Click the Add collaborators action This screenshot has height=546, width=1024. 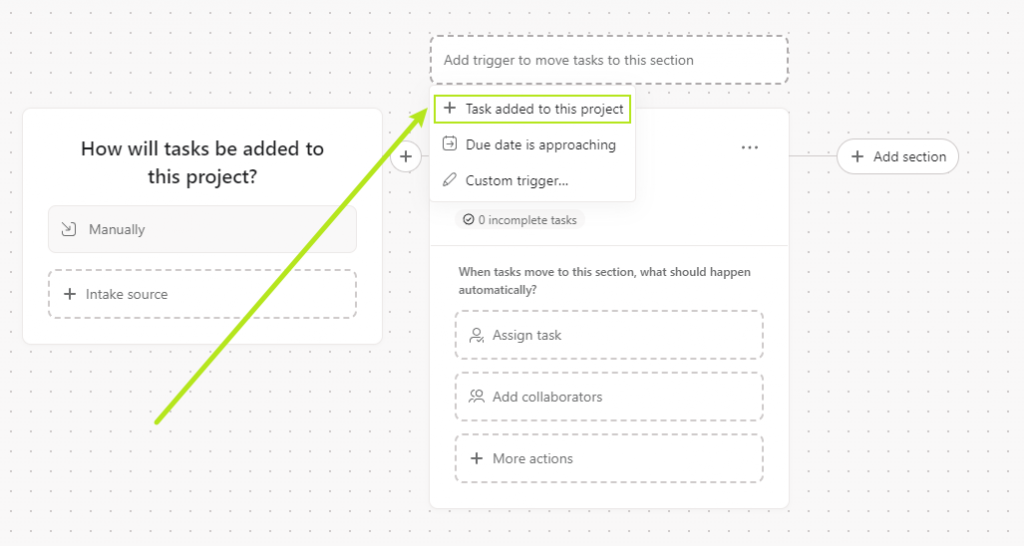[609, 396]
